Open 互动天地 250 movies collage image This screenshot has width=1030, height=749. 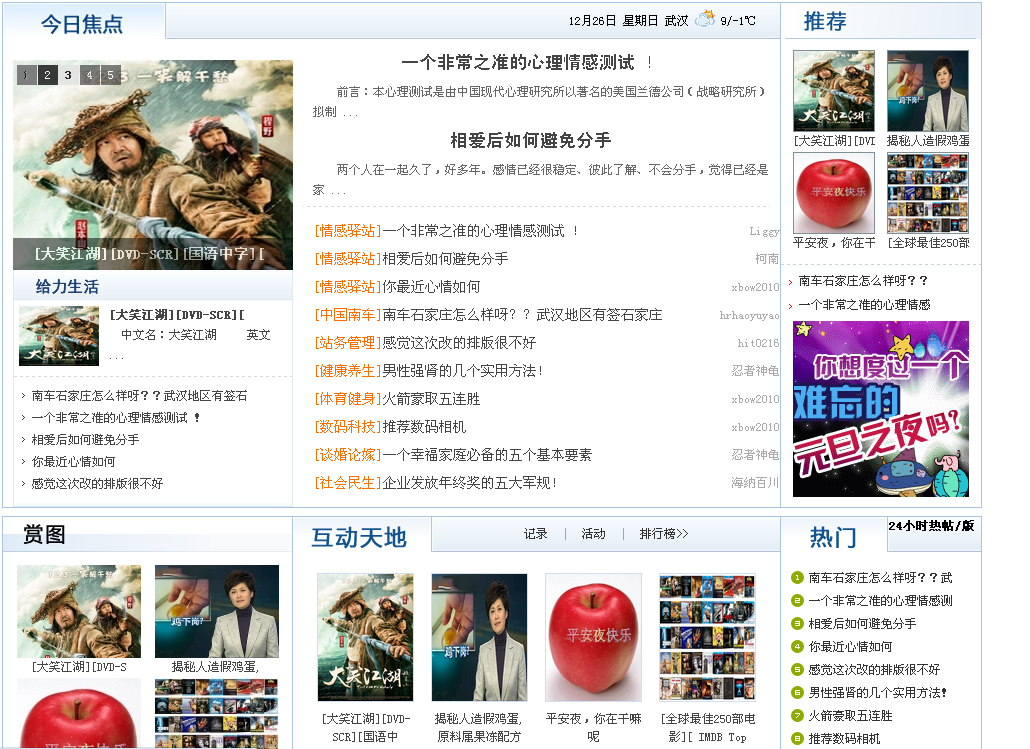(707, 637)
